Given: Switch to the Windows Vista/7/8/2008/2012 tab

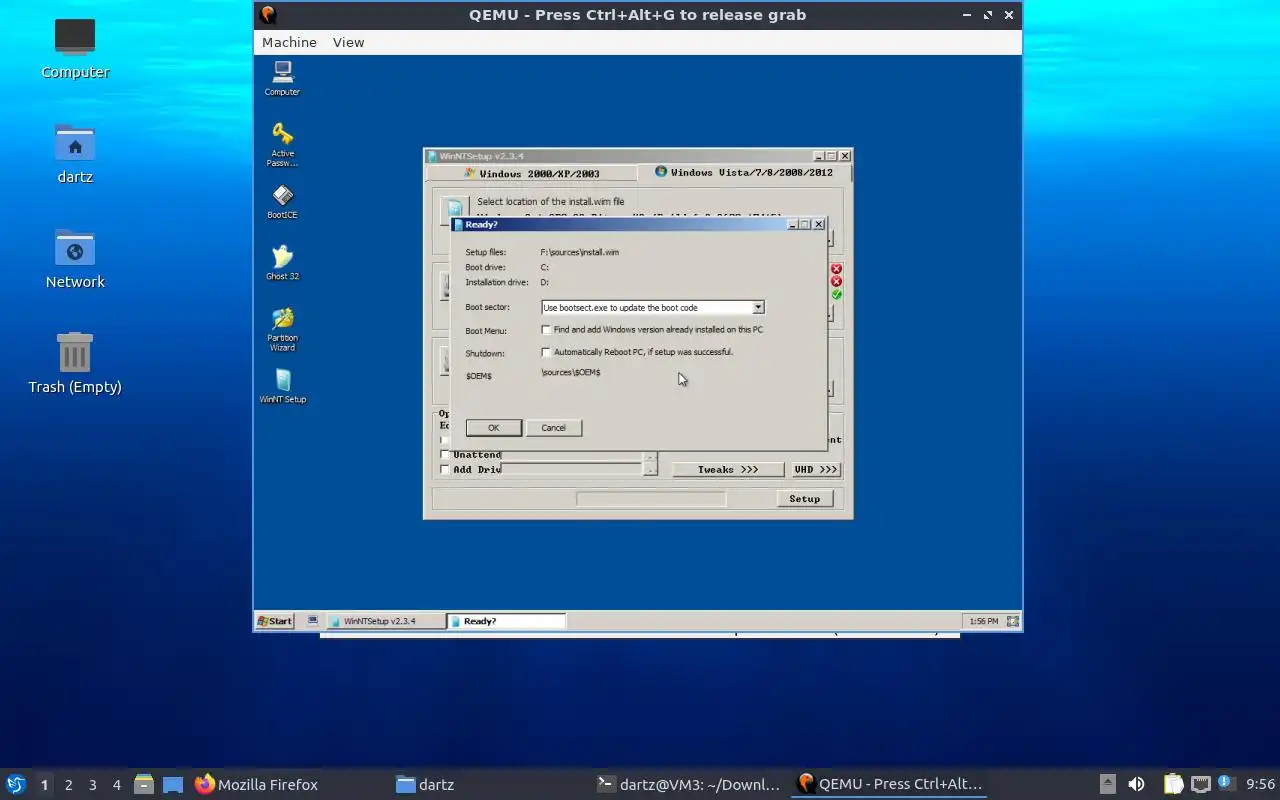Looking at the screenshot, I should [744, 172].
